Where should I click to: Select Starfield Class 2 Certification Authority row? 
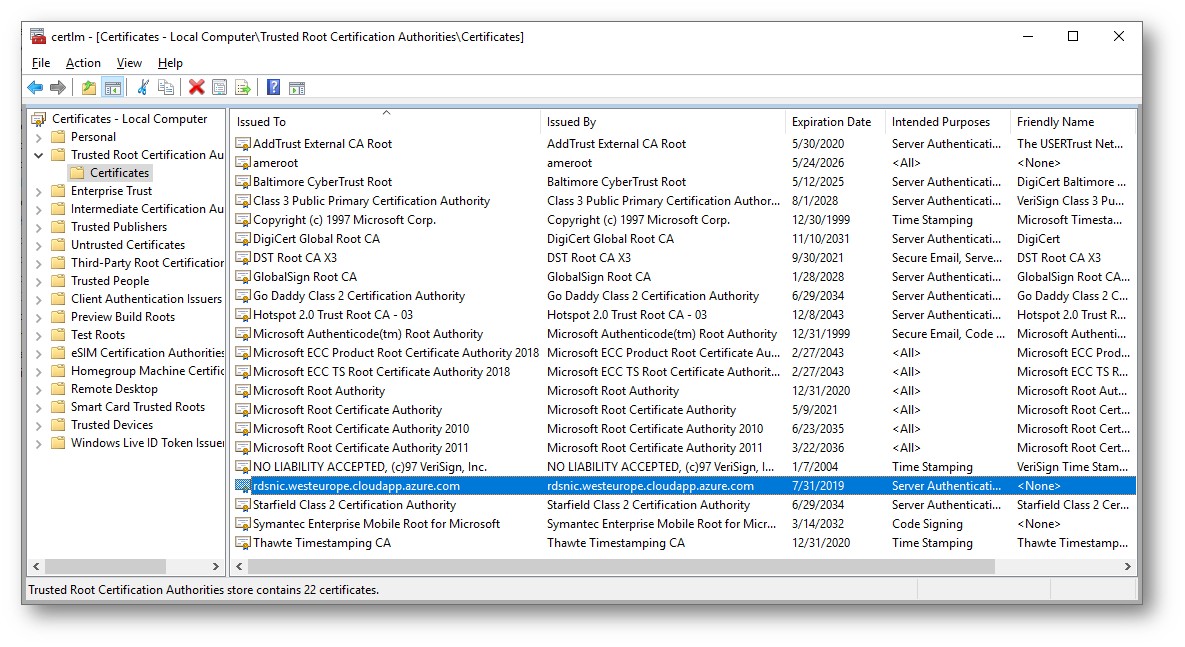point(685,505)
